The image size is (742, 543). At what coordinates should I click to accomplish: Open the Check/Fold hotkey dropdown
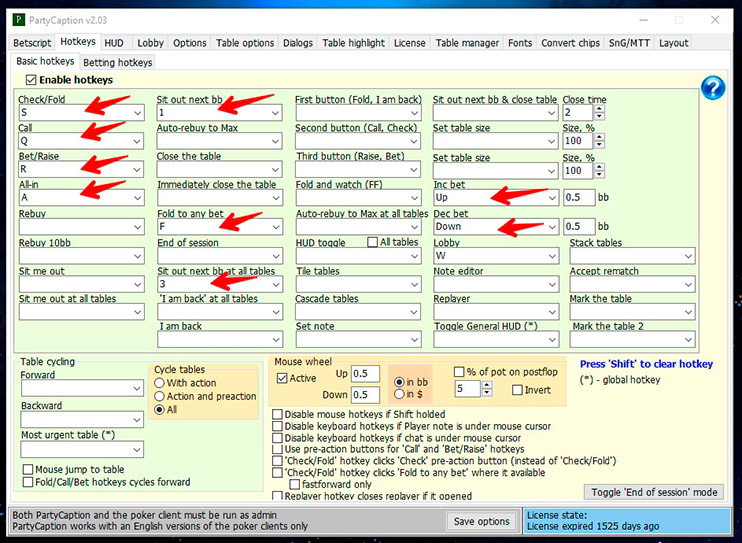pyautogui.click(x=137, y=114)
